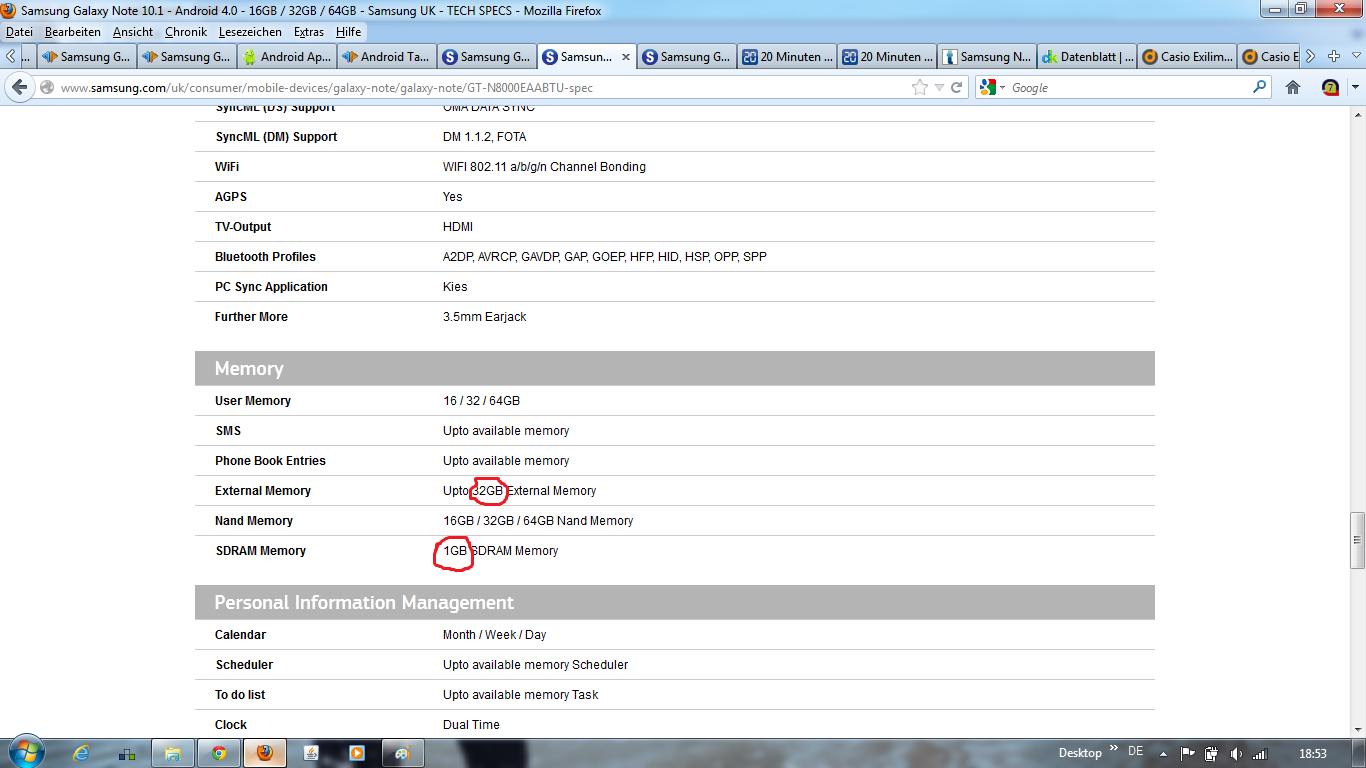The image size is (1366, 768).
Task: Switch to Google Chrome in taskbar
Action: (218, 753)
